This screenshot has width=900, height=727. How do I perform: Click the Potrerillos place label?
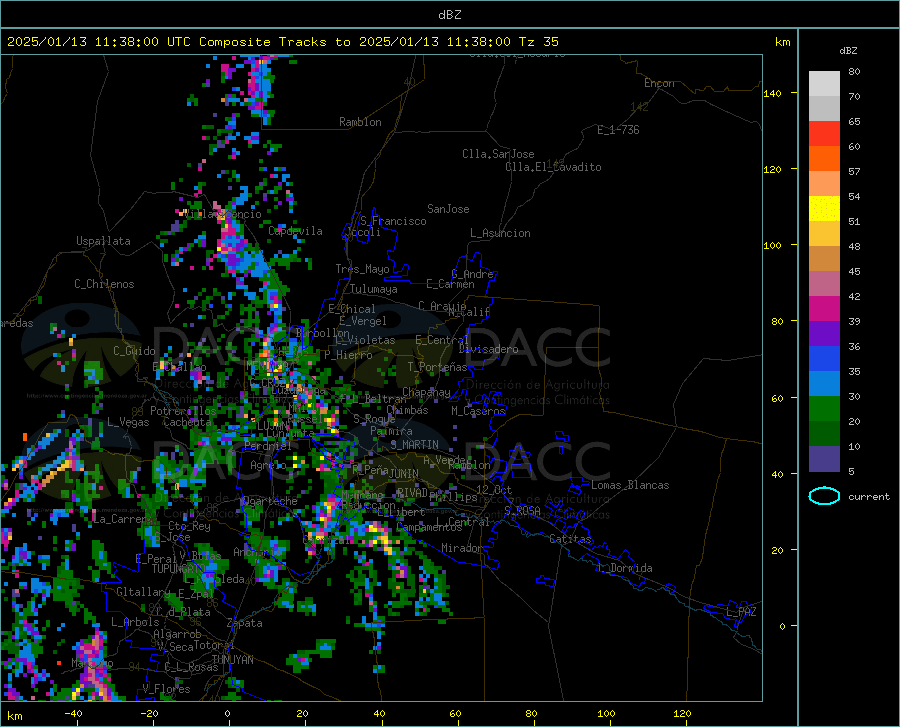(183, 411)
